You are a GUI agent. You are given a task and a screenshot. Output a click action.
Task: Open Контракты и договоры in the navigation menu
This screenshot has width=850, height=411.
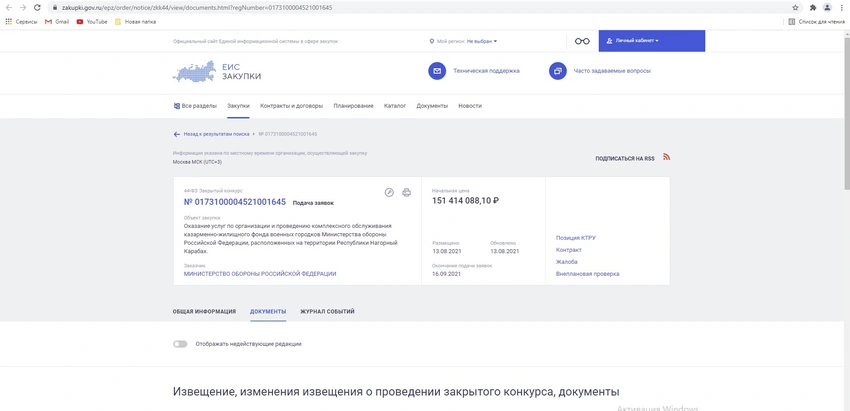click(x=291, y=105)
